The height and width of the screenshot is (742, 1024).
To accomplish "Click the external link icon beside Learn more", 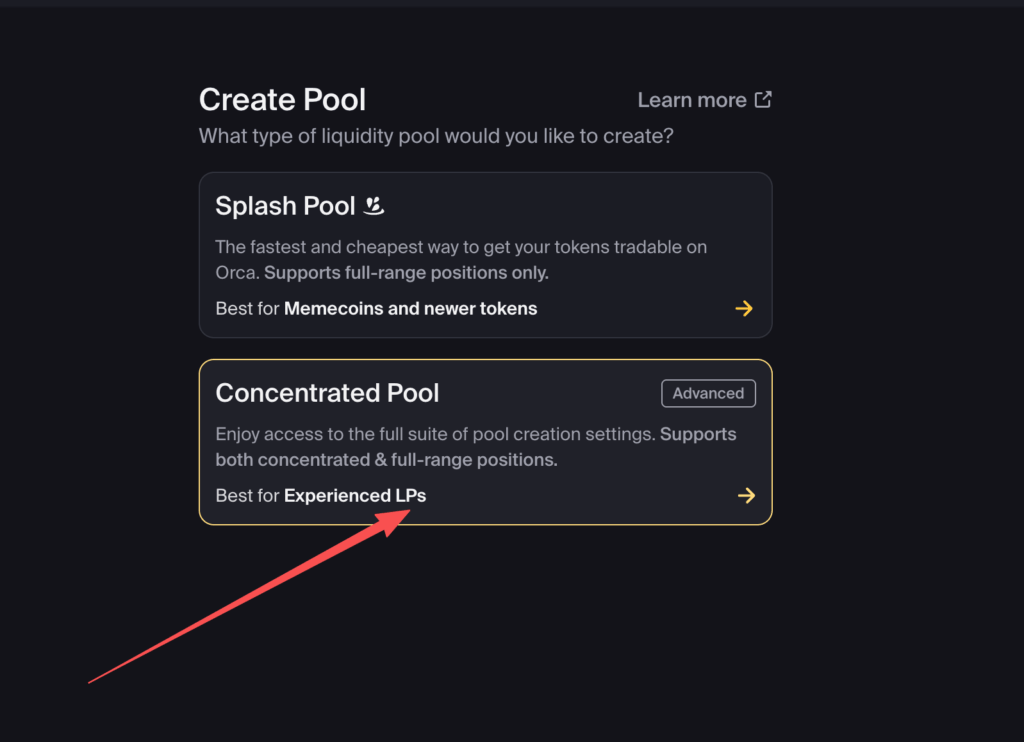I will pyautogui.click(x=763, y=100).
